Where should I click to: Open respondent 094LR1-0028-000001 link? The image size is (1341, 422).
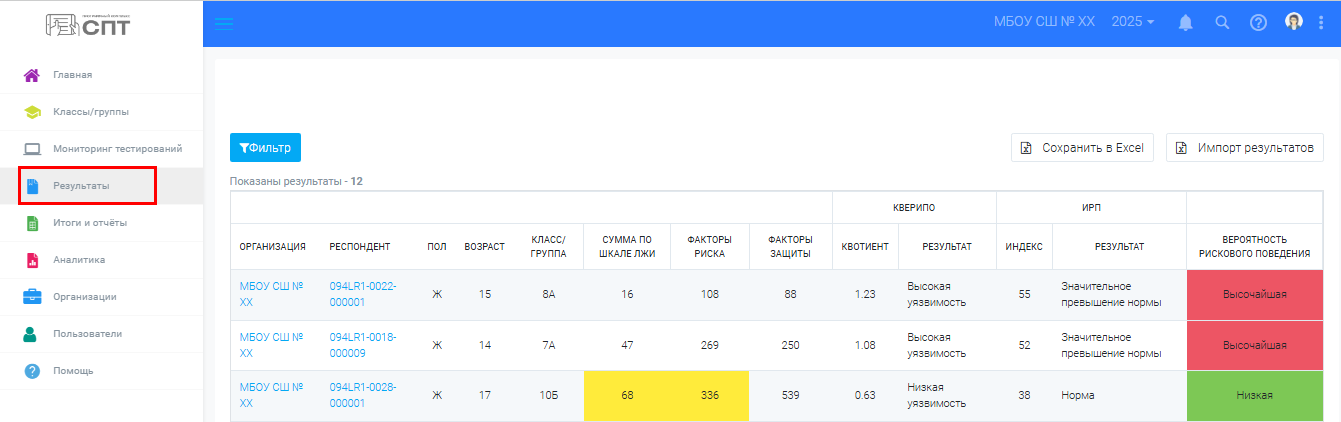(362, 394)
